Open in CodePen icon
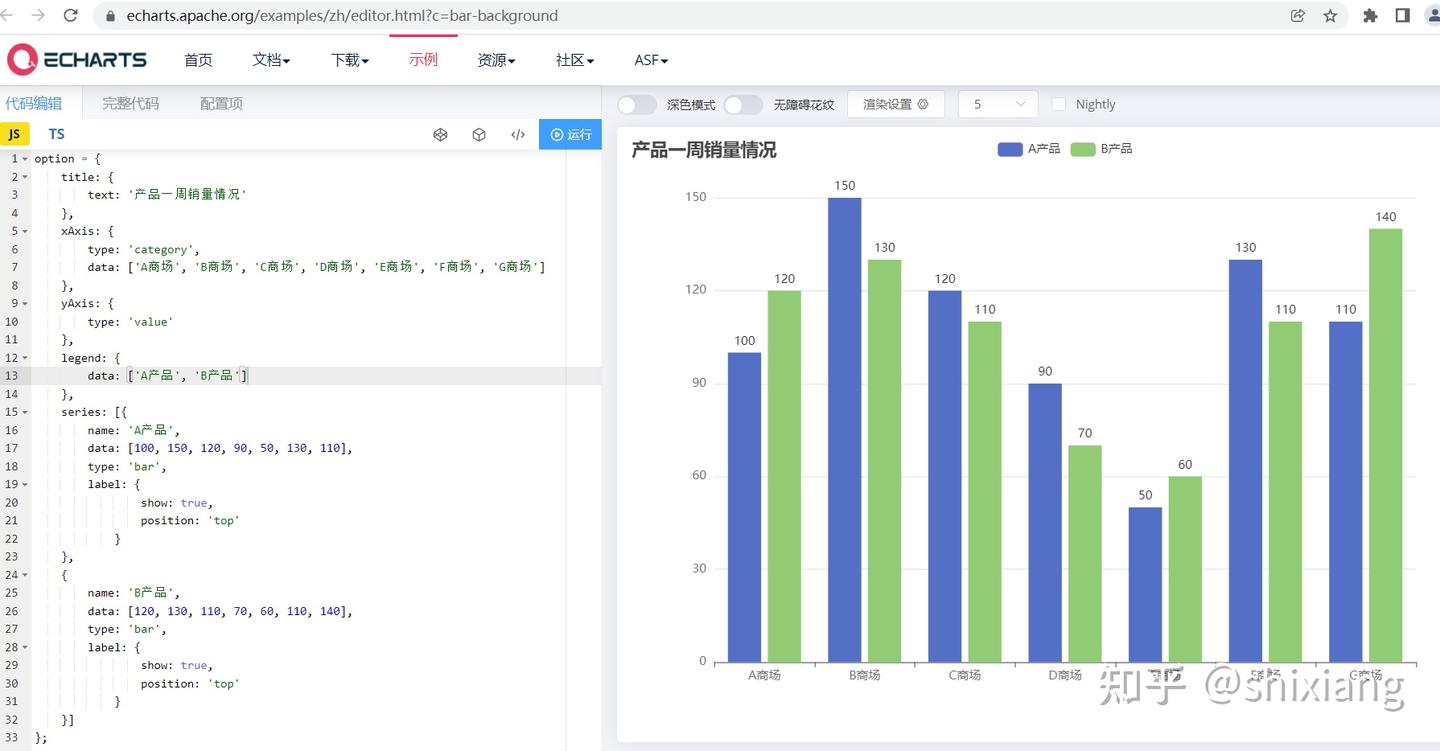Viewport: 1440px width, 751px height. pyautogui.click(x=440, y=134)
